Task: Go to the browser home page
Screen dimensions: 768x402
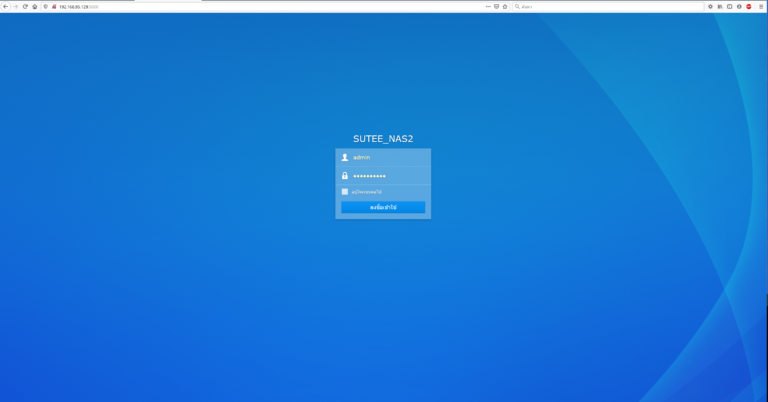Action: point(35,6)
